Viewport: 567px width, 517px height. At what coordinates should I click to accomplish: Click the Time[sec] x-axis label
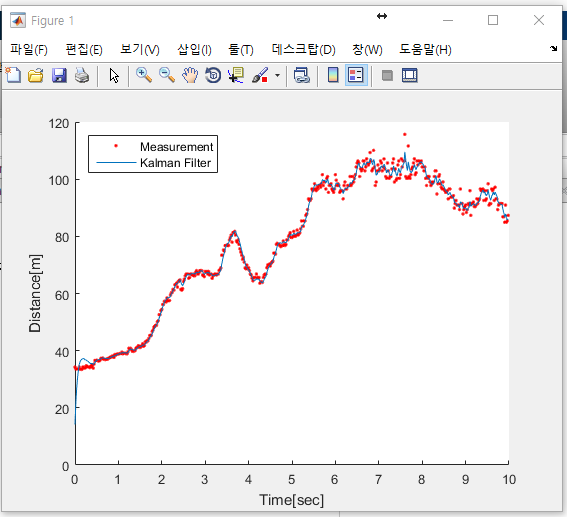(x=291, y=500)
